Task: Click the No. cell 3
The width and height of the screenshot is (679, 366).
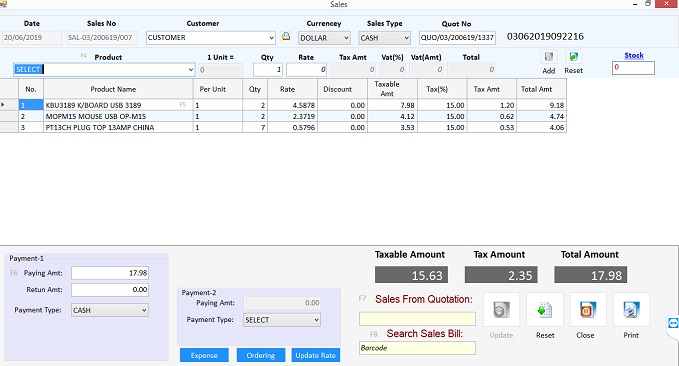Action: 31,127
